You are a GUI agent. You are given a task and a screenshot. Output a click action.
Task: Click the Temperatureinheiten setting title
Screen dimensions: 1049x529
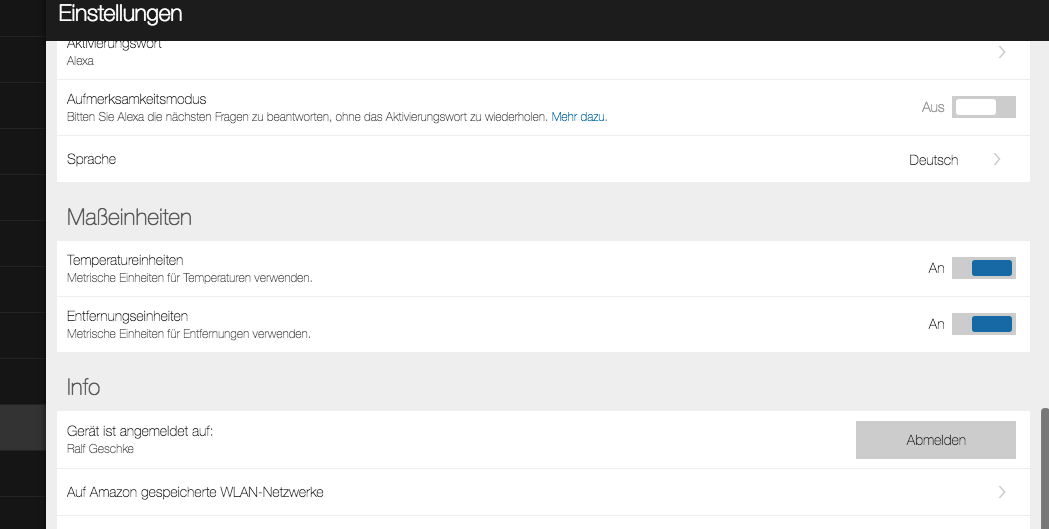coord(125,260)
